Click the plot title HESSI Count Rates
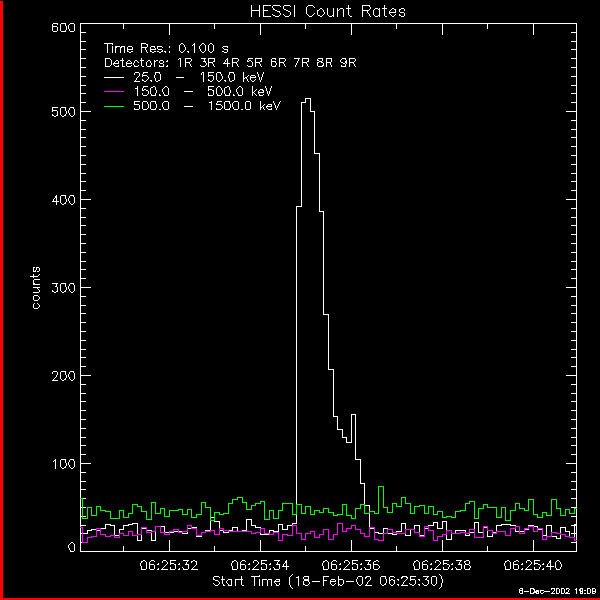 (328, 11)
